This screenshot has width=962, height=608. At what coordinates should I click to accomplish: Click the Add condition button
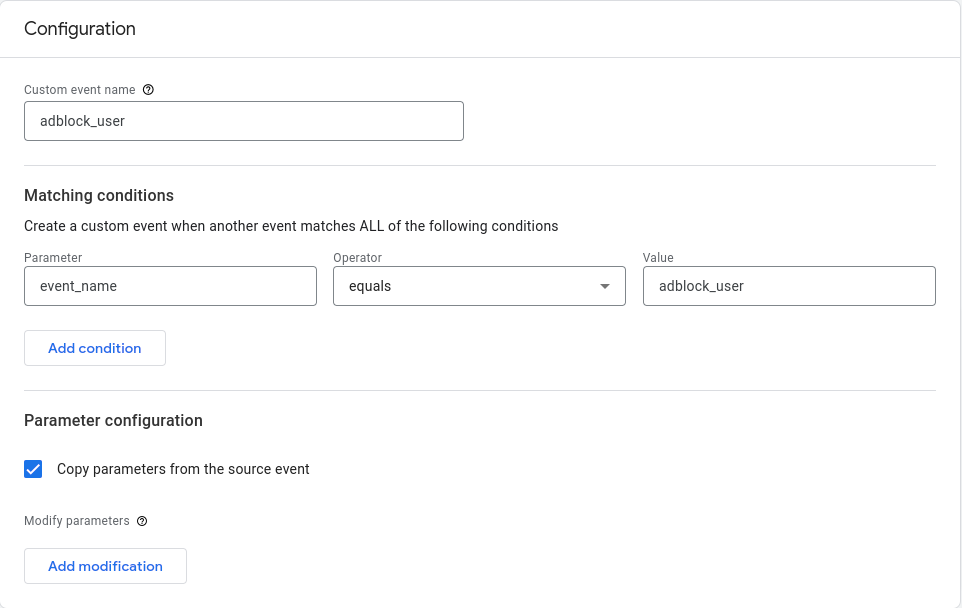point(94,348)
